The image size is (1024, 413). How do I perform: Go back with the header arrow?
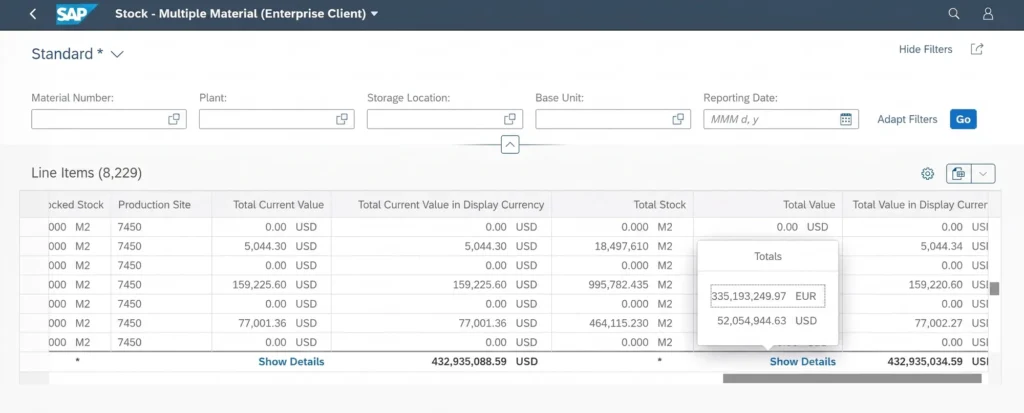(x=33, y=14)
